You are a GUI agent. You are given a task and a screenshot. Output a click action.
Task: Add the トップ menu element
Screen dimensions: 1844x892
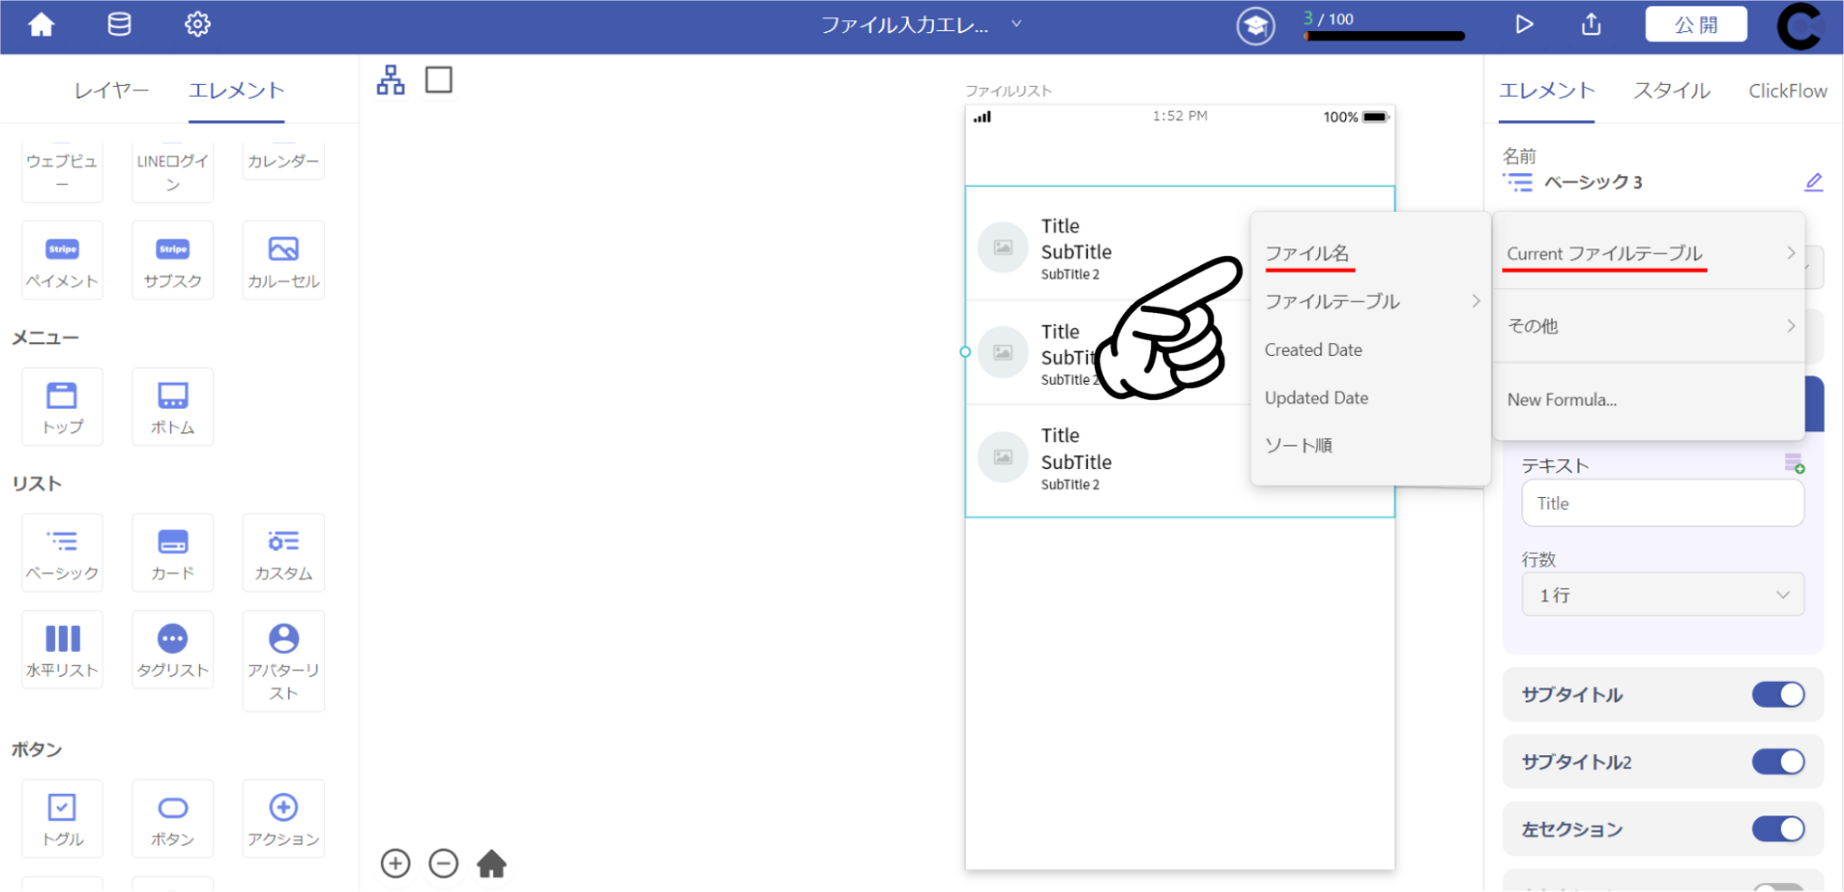(62, 407)
